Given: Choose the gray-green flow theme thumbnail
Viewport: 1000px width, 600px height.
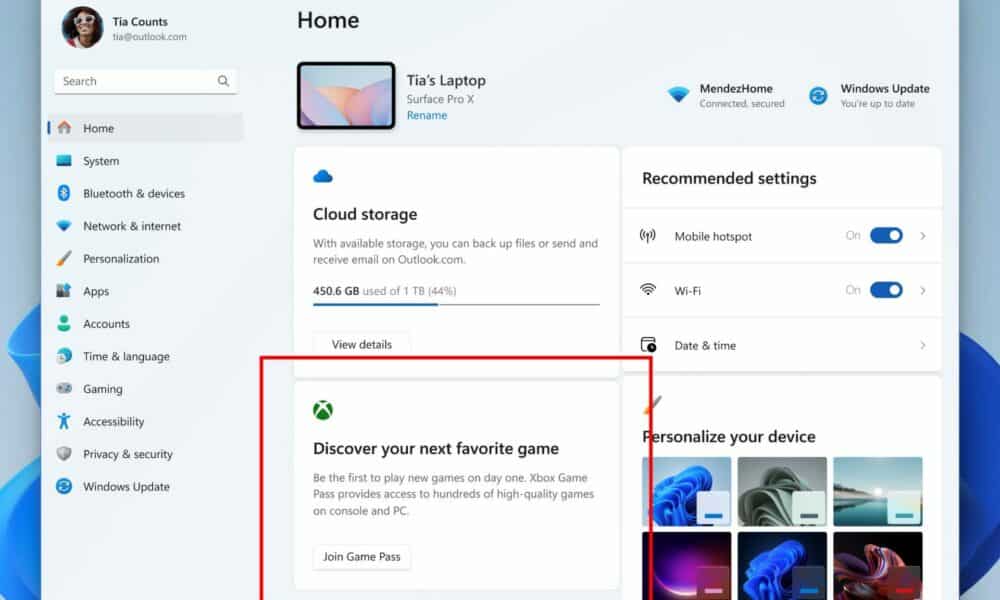Looking at the screenshot, I should [x=782, y=491].
